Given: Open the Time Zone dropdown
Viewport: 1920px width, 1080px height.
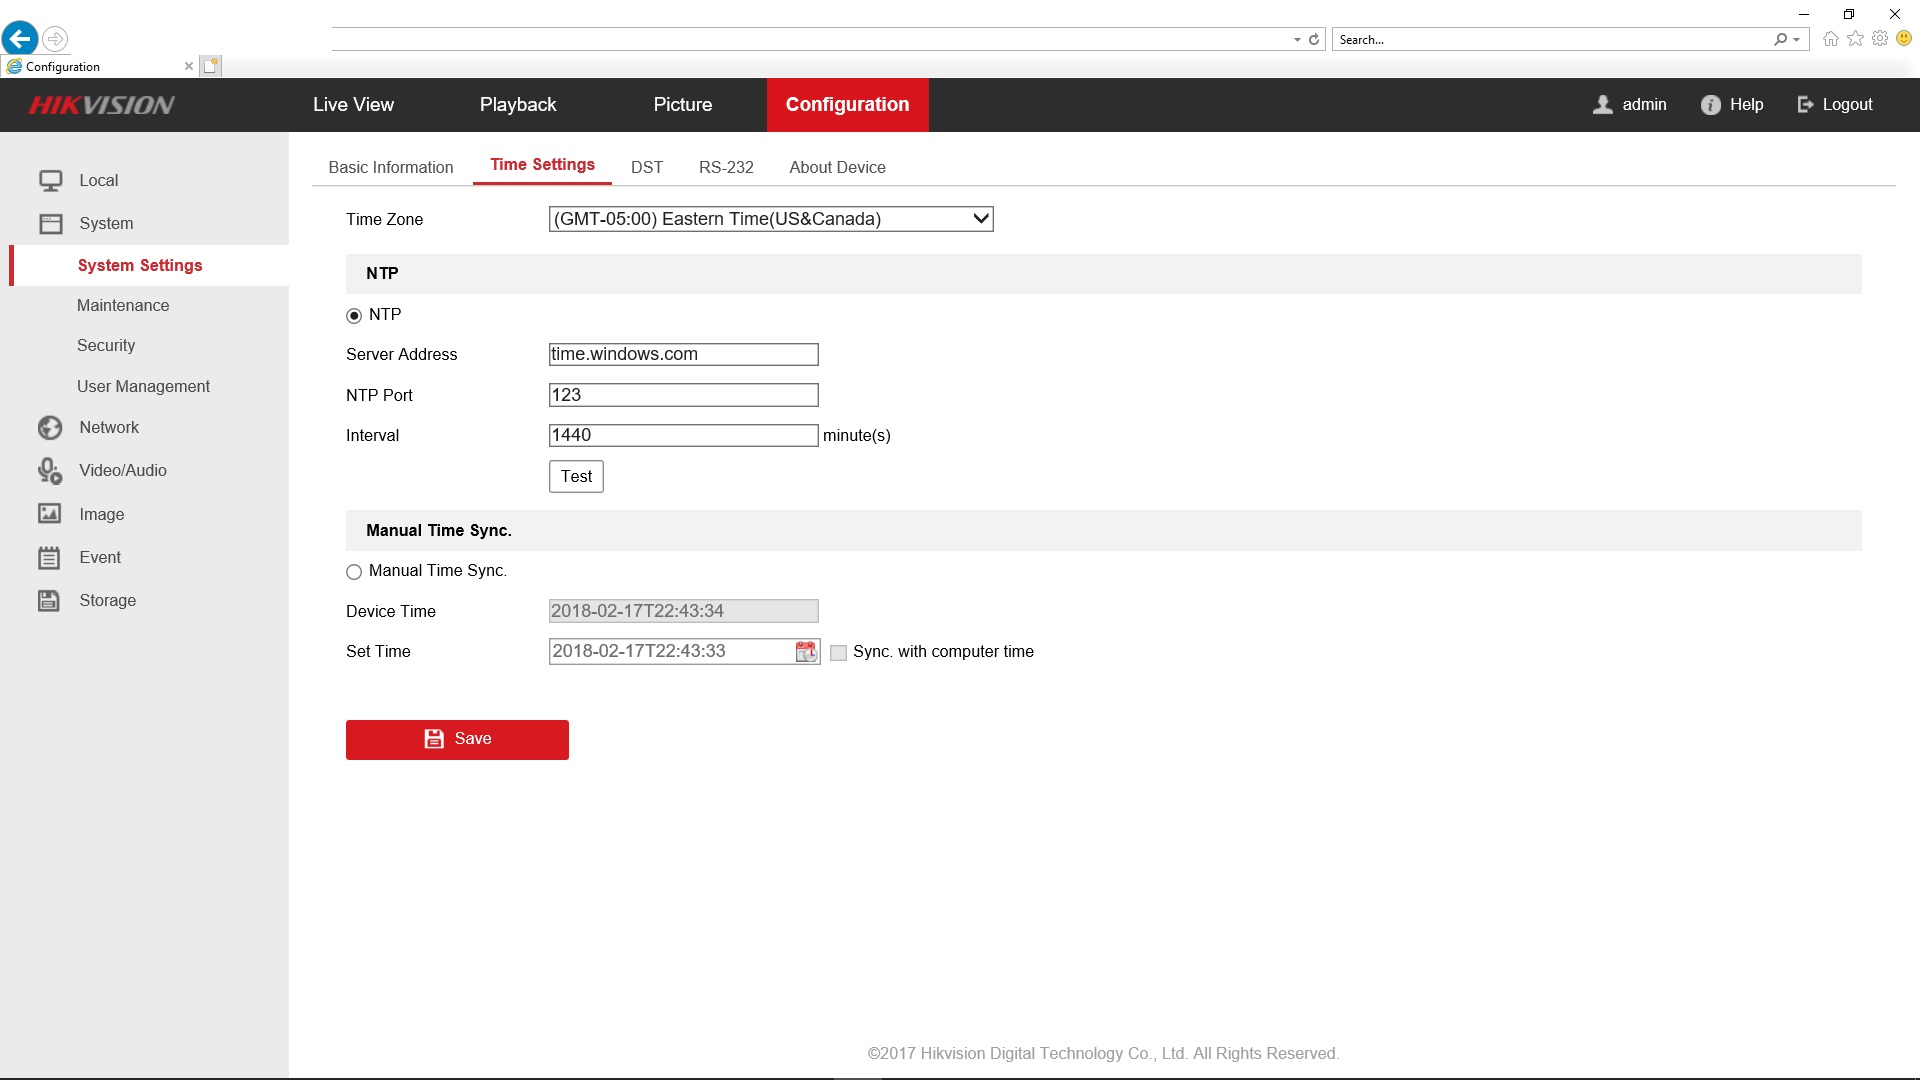Looking at the screenshot, I should pyautogui.click(x=771, y=219).
